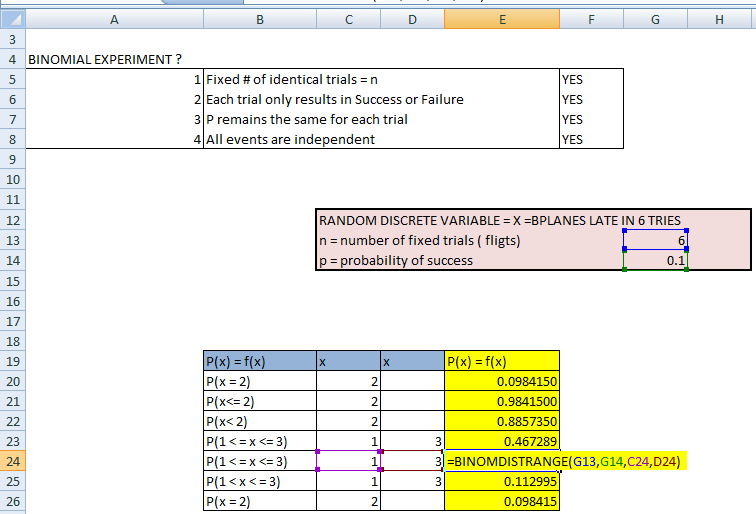Select the cell showing 0.112995

point(501,481)
